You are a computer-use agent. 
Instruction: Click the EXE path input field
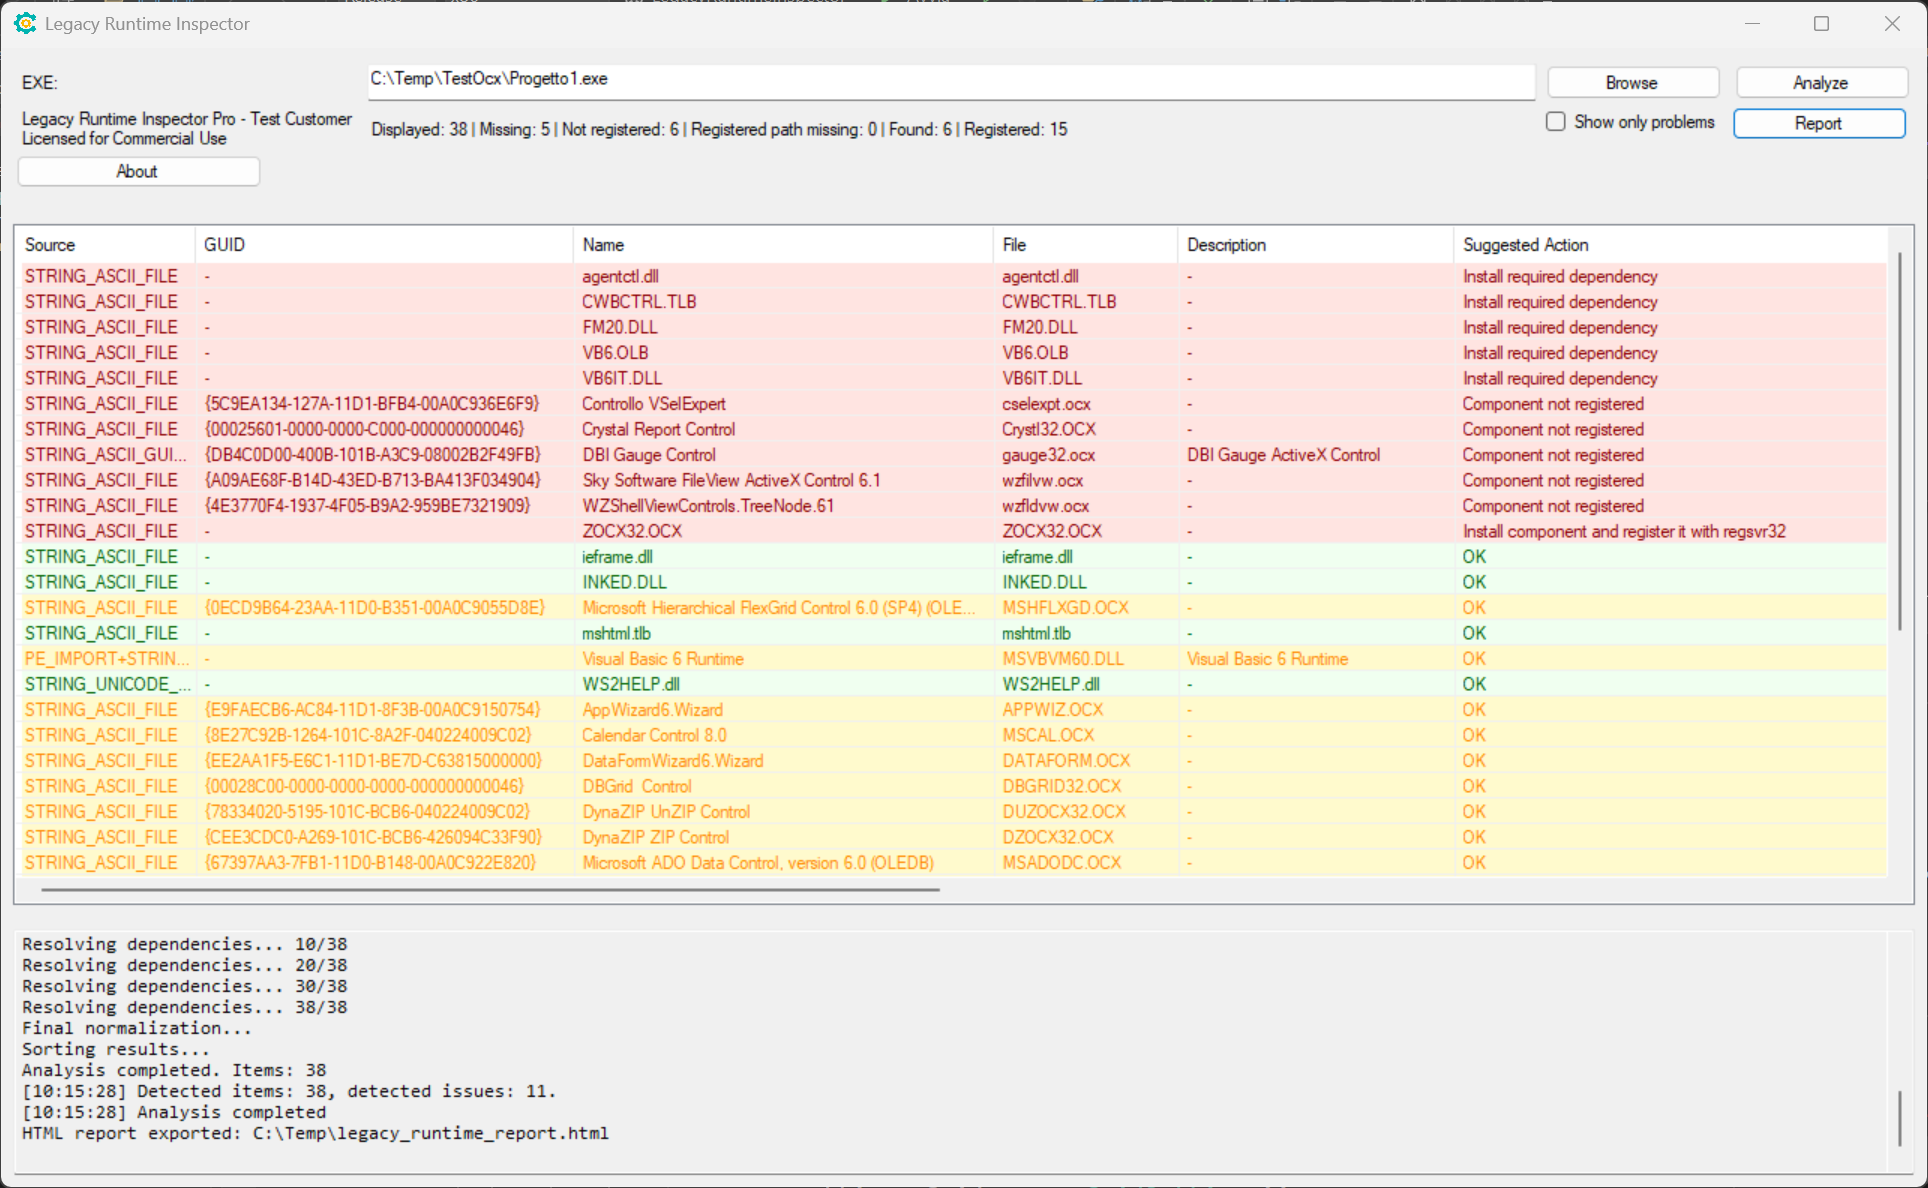tap(951, 82)
